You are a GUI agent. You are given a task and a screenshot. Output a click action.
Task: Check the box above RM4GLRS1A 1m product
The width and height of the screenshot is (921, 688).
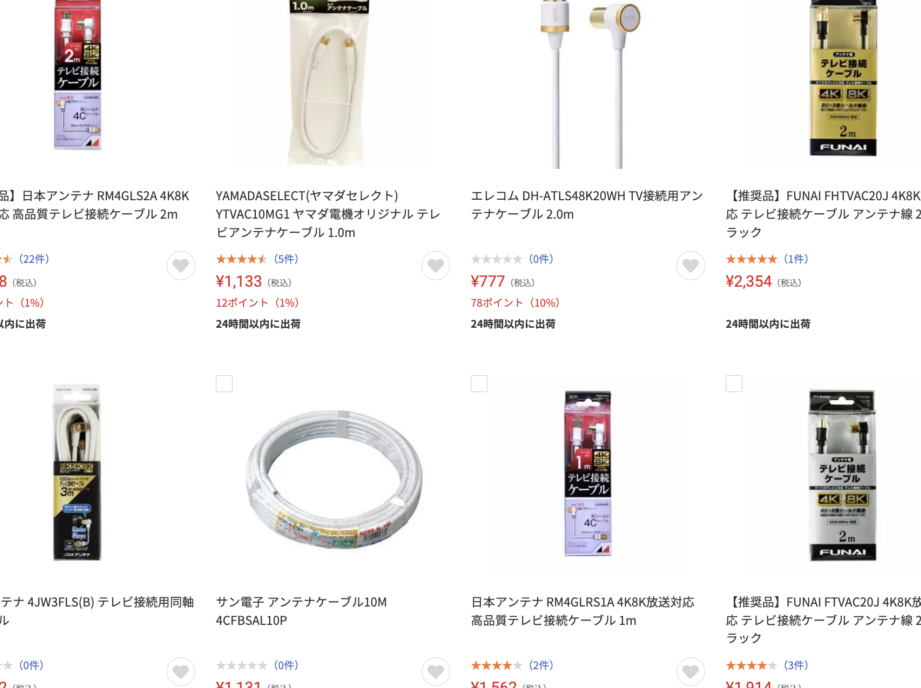479,384
